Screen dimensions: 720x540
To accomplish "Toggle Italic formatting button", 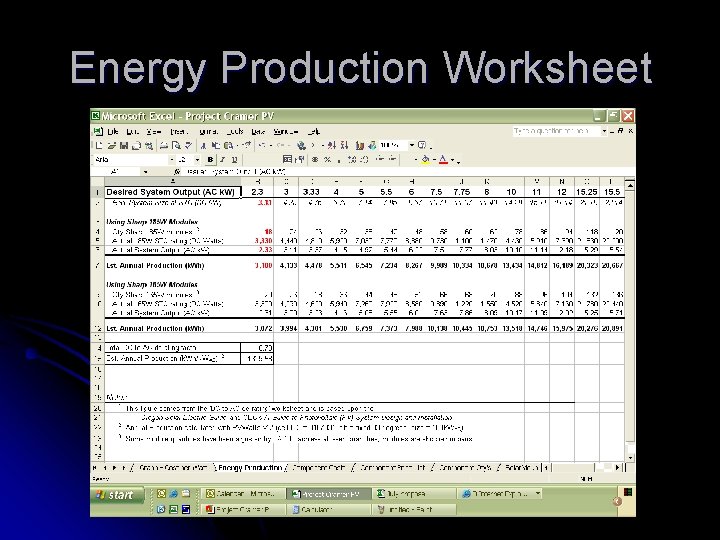I will [222, 159].
